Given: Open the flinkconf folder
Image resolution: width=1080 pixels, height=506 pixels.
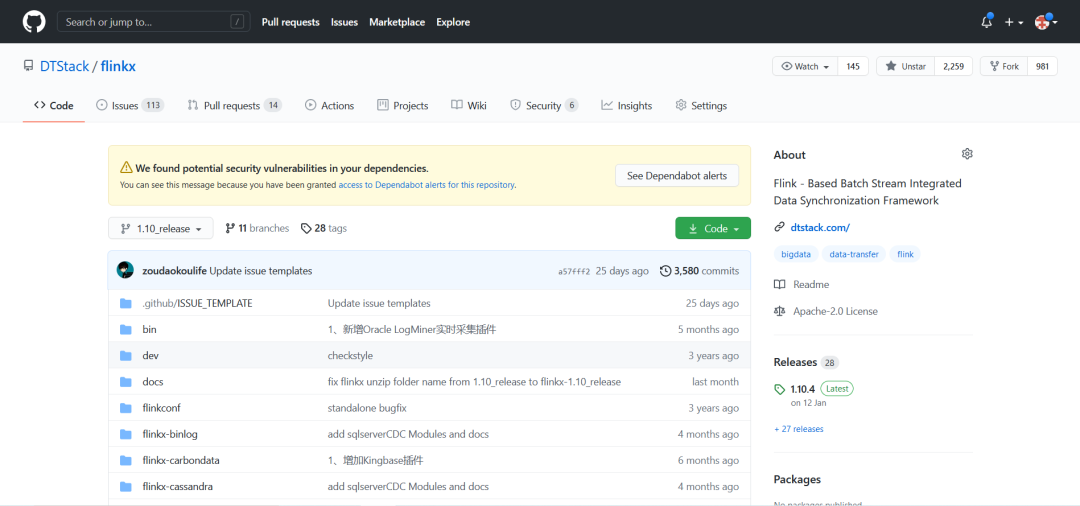Looking at the screenshot, I should pos(161,408).
